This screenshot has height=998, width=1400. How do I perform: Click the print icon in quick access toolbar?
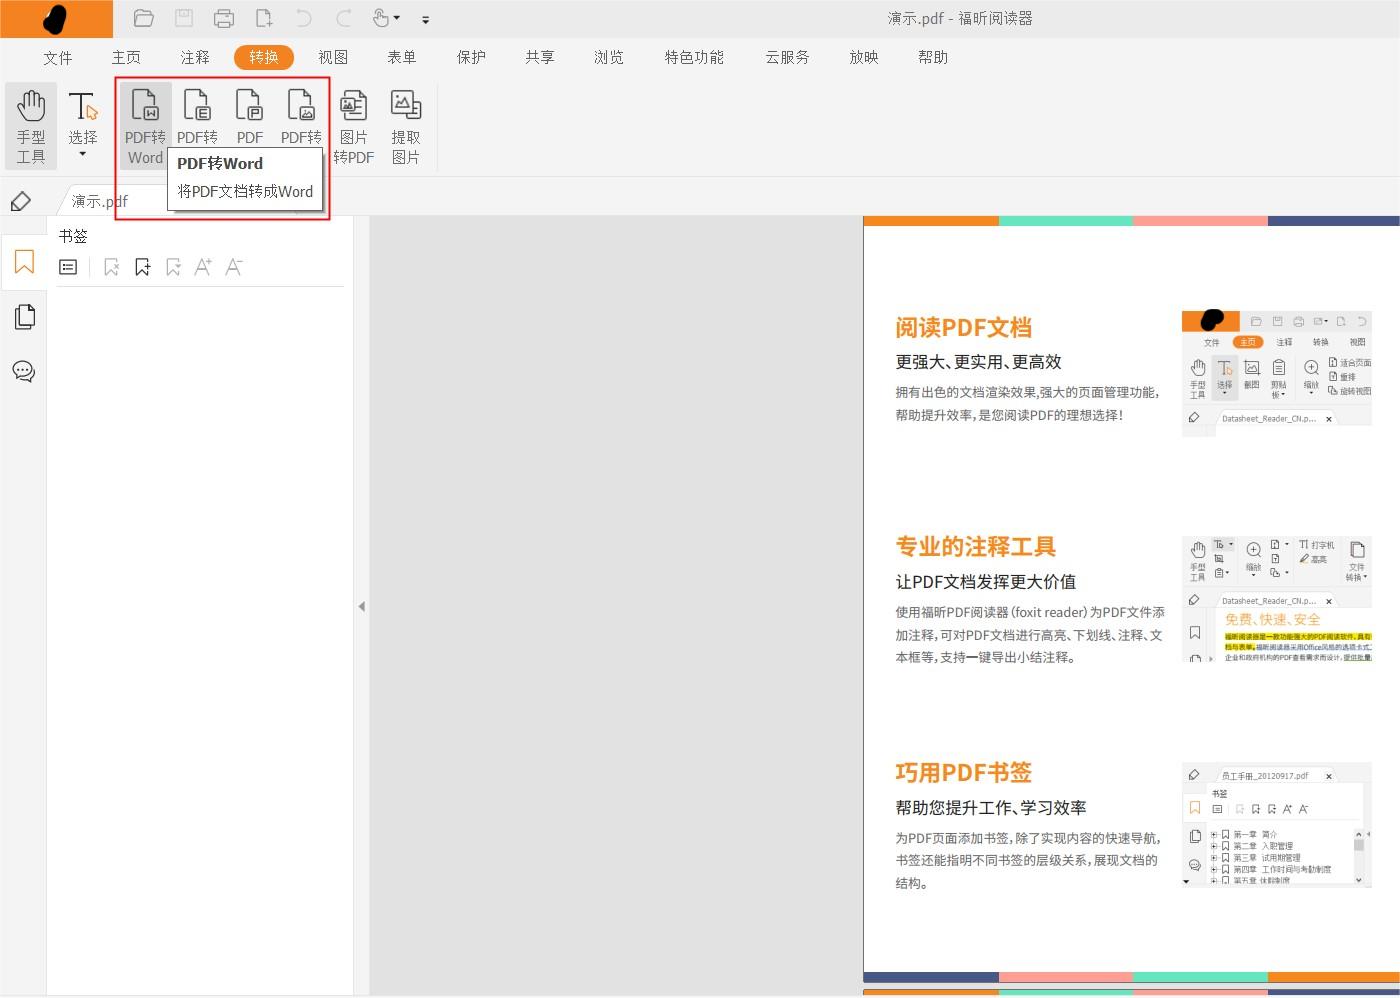tap(223, 17)
